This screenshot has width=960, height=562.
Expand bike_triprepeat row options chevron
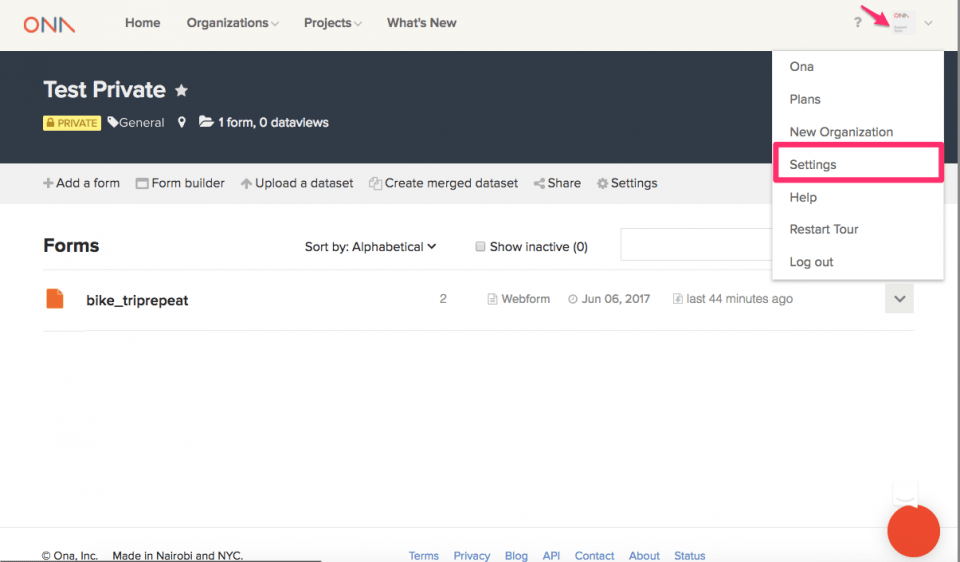click(x=899, y=299)
